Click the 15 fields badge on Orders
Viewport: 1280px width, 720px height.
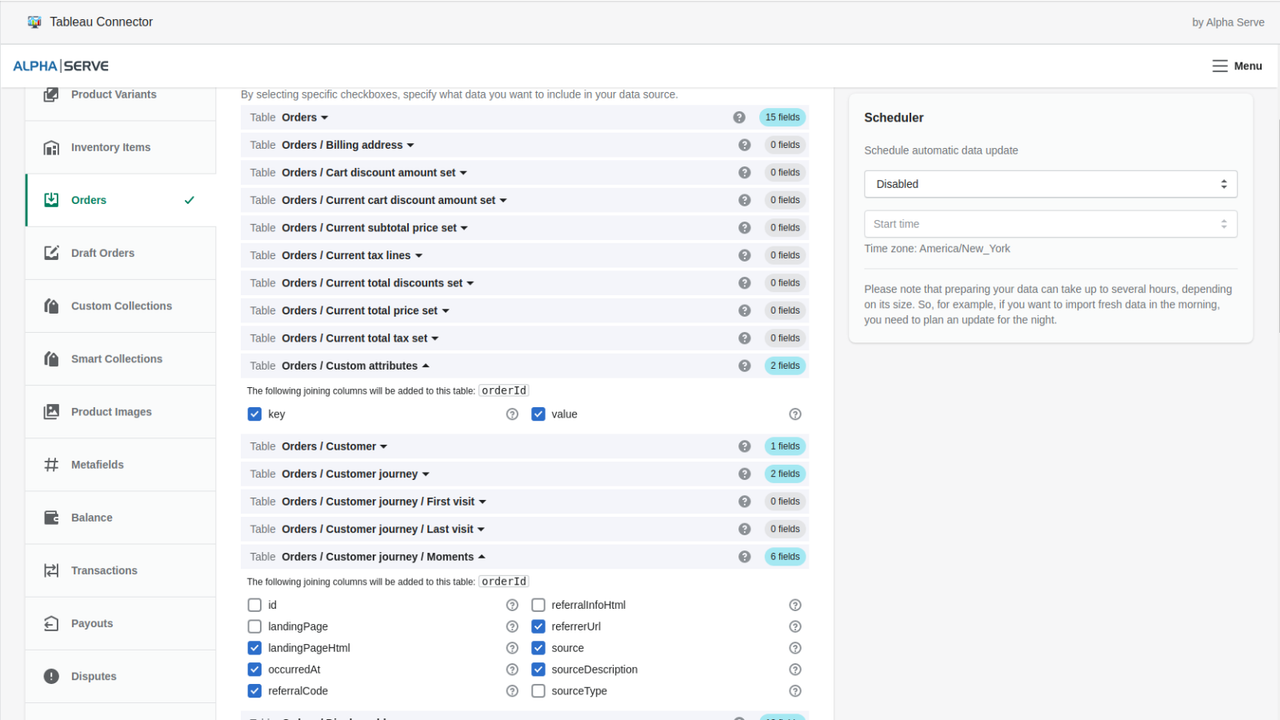(x=782, y=117)
